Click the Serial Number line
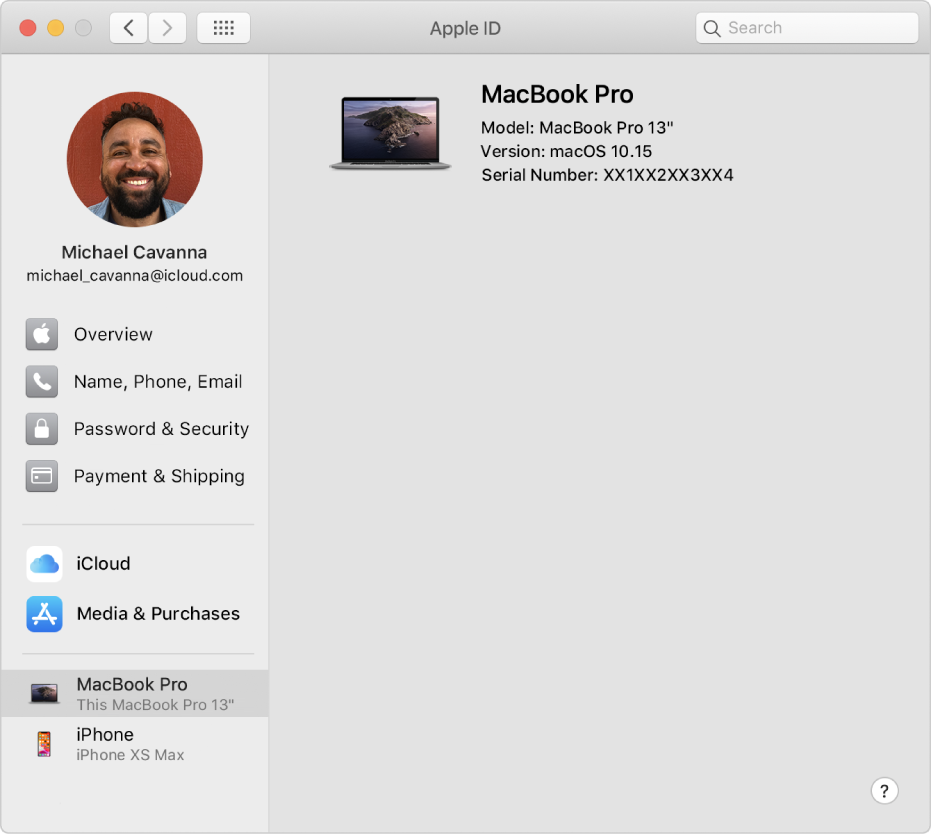The width and height of the screenshot is (931, 835). [607, 175]
